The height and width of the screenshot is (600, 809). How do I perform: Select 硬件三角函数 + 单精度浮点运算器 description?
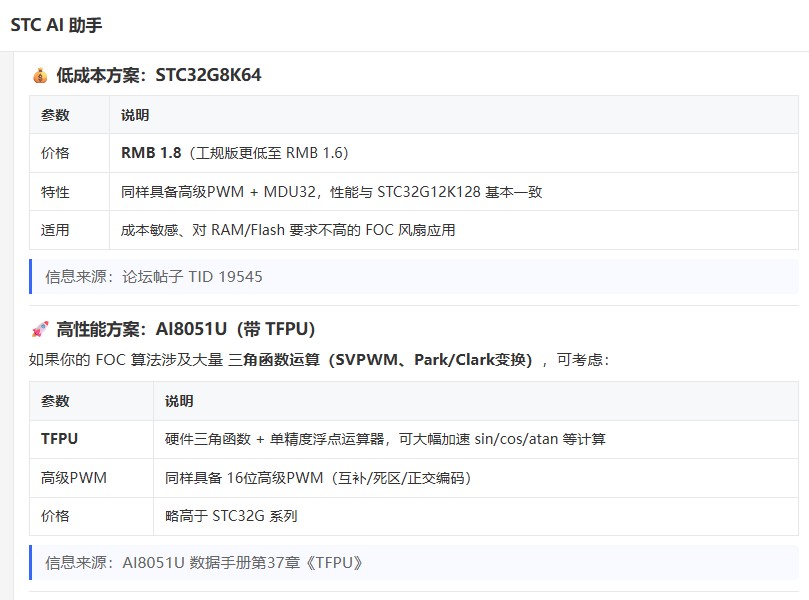pos(385,439)
